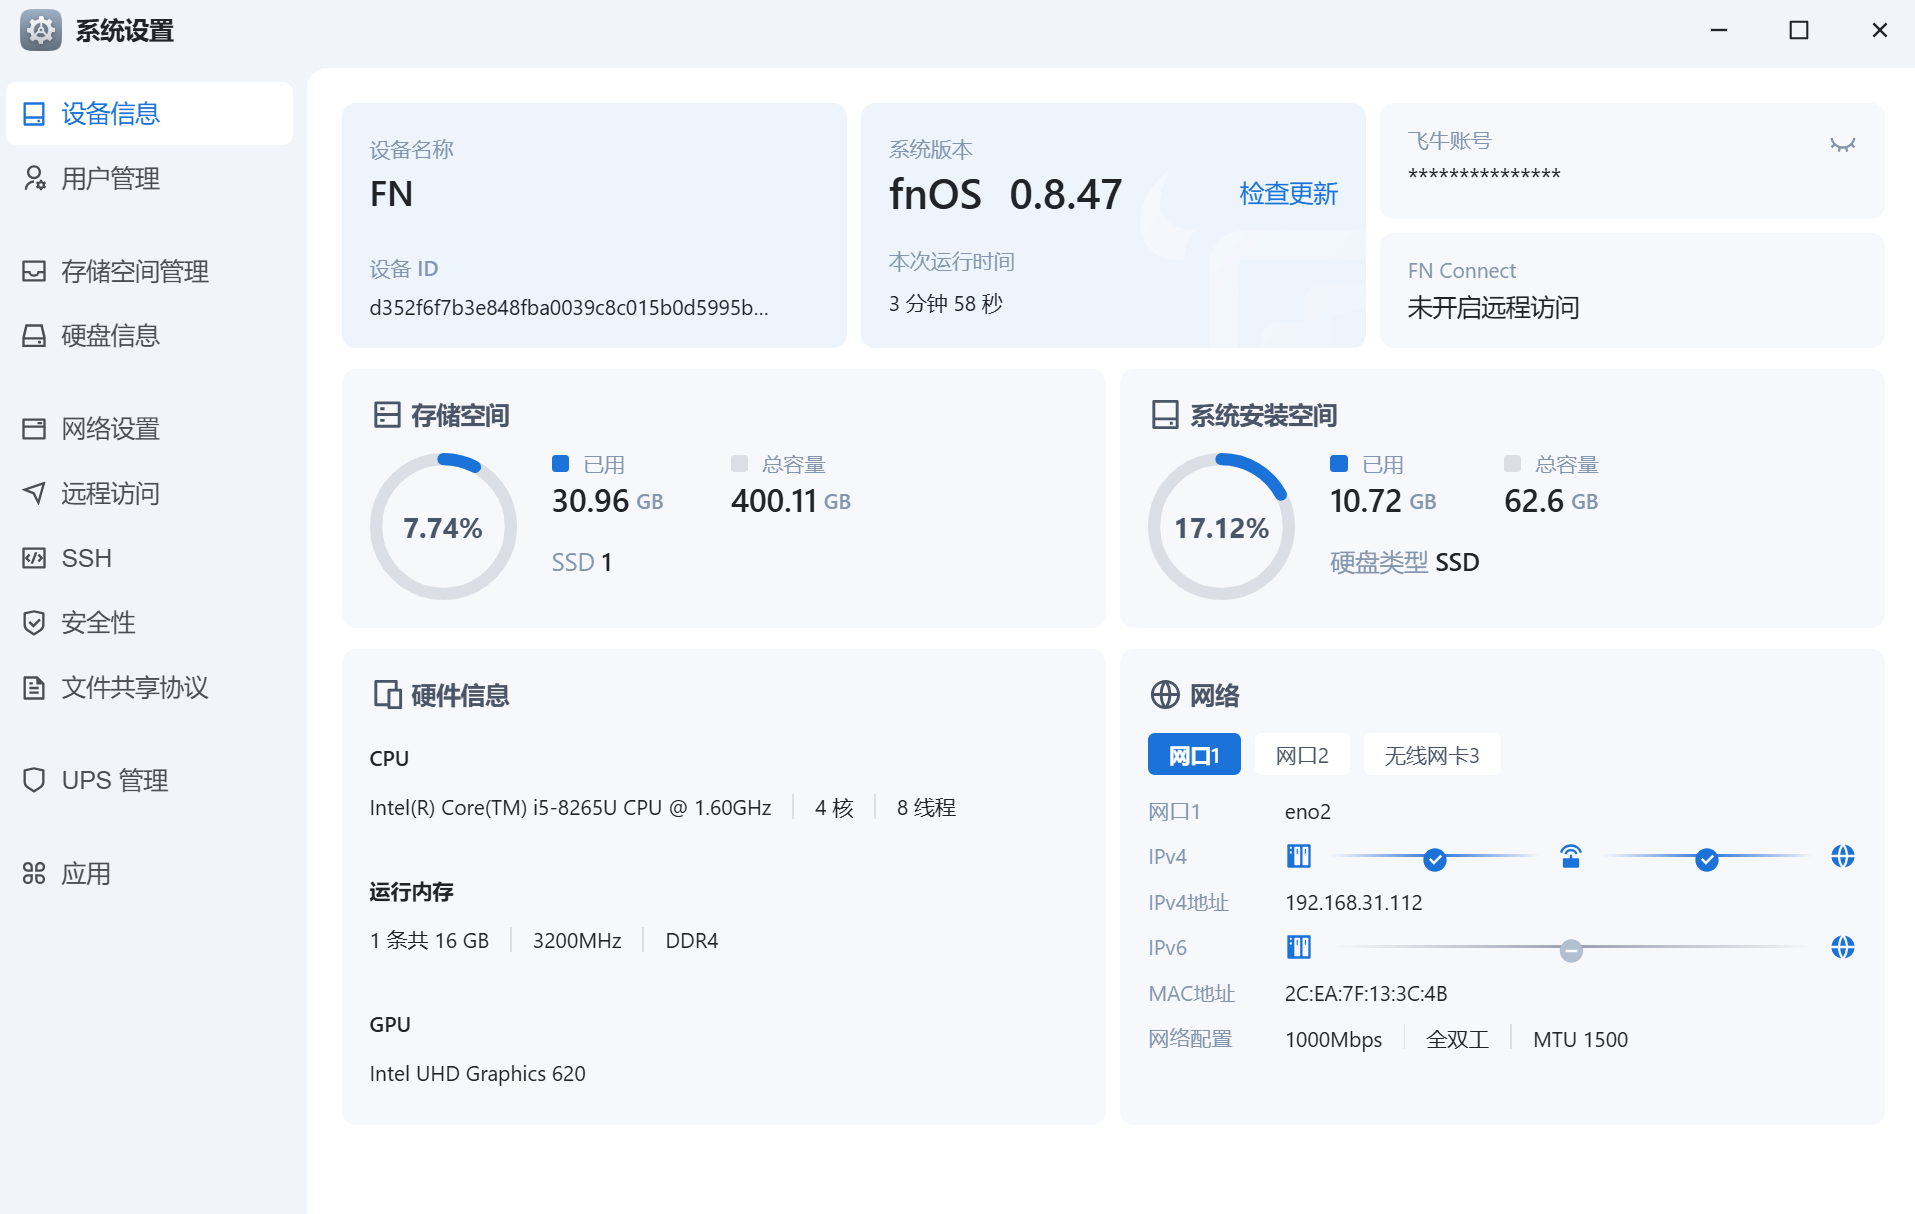1915x1214 pixels.
Task: Click the 未开启远程访问 FN Connect card
Action: point(1632,291)
